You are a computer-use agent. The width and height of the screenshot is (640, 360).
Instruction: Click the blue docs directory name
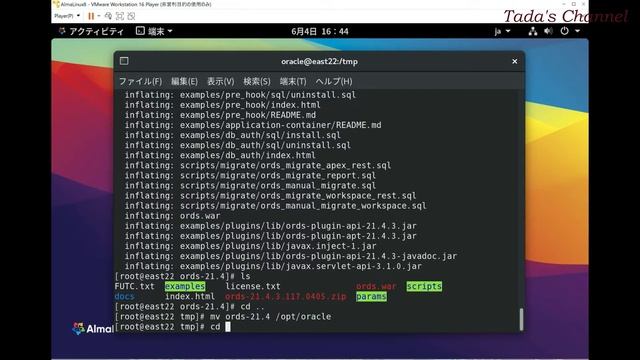(124, 296)
